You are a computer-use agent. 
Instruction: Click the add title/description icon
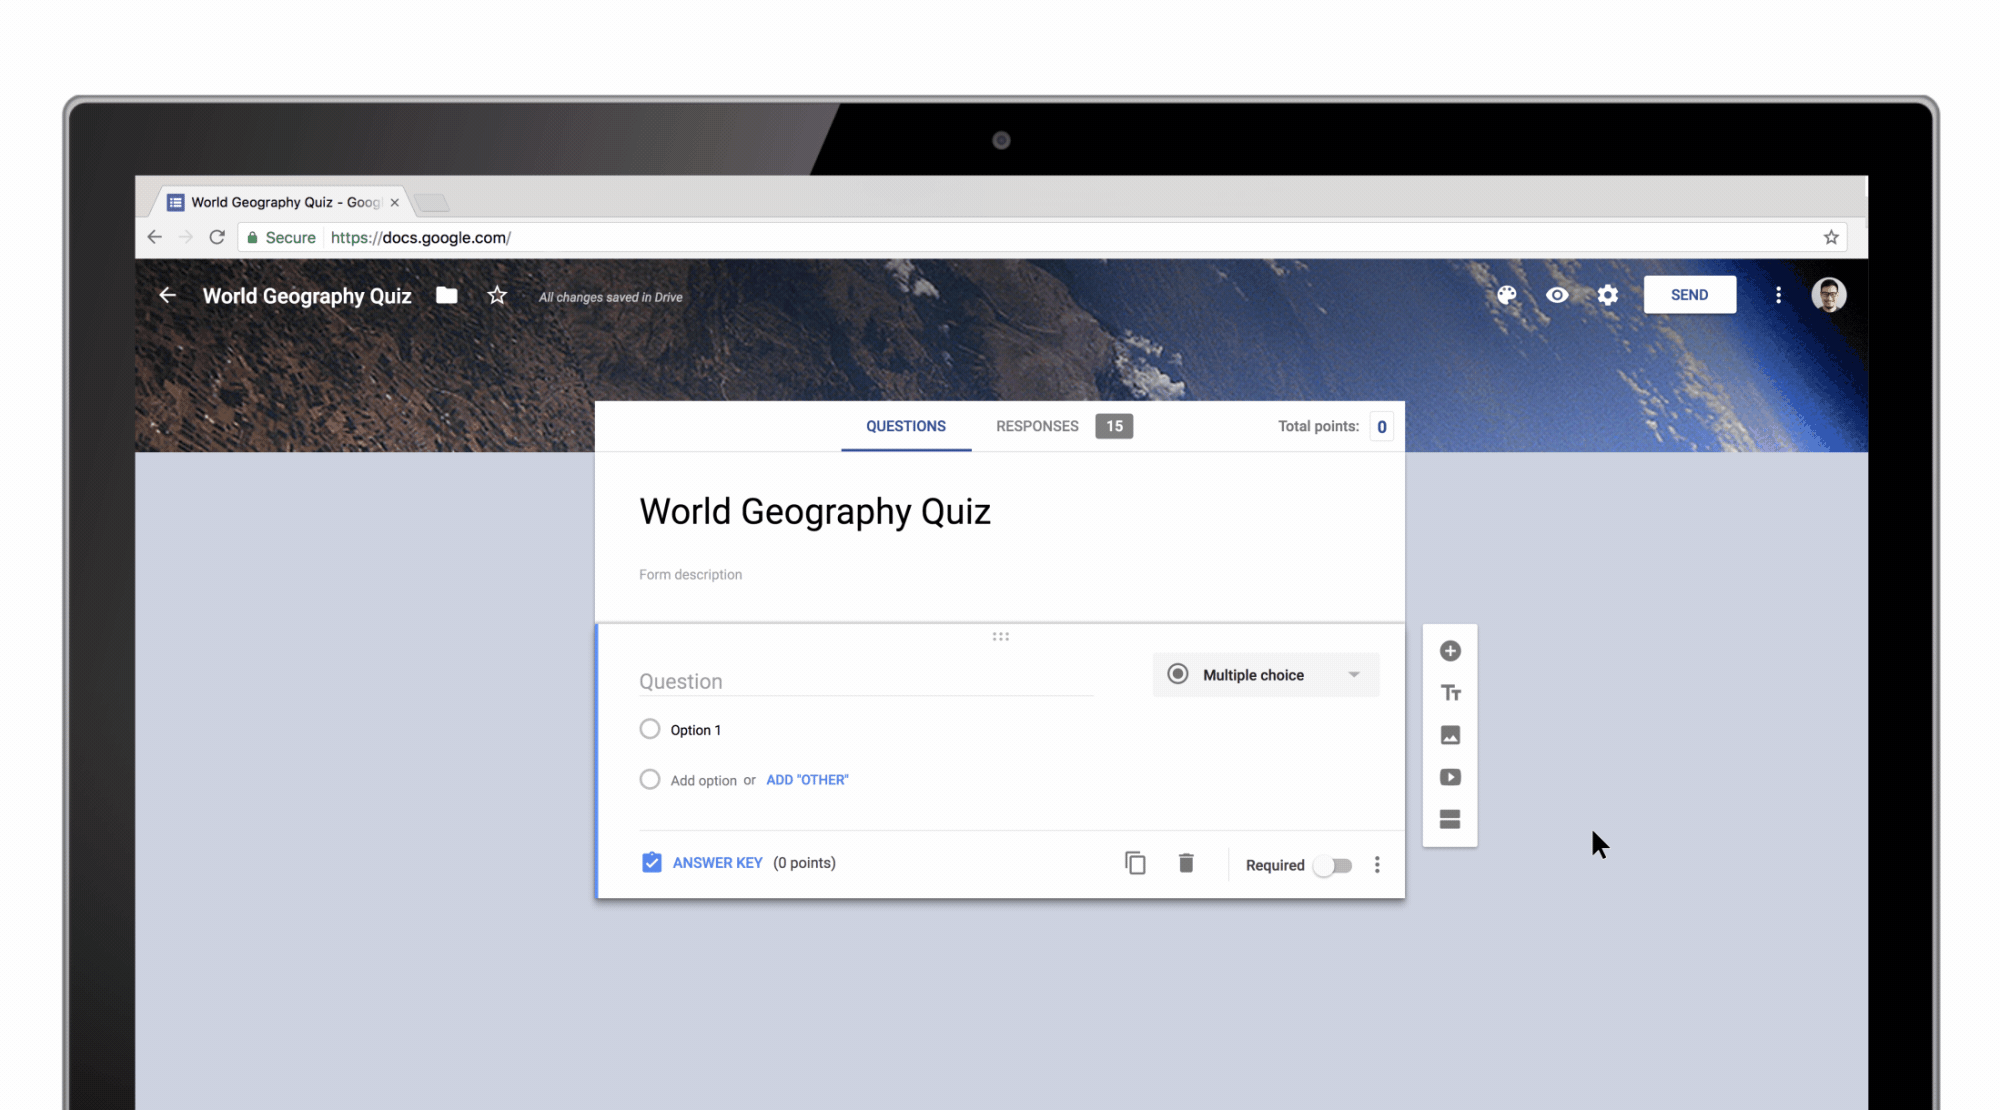(x=1450, y=692)
